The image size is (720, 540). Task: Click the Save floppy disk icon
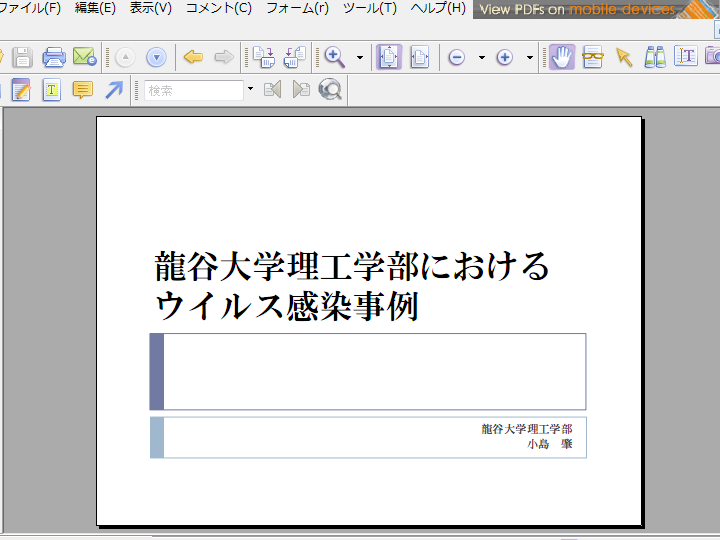click(23, 57)
